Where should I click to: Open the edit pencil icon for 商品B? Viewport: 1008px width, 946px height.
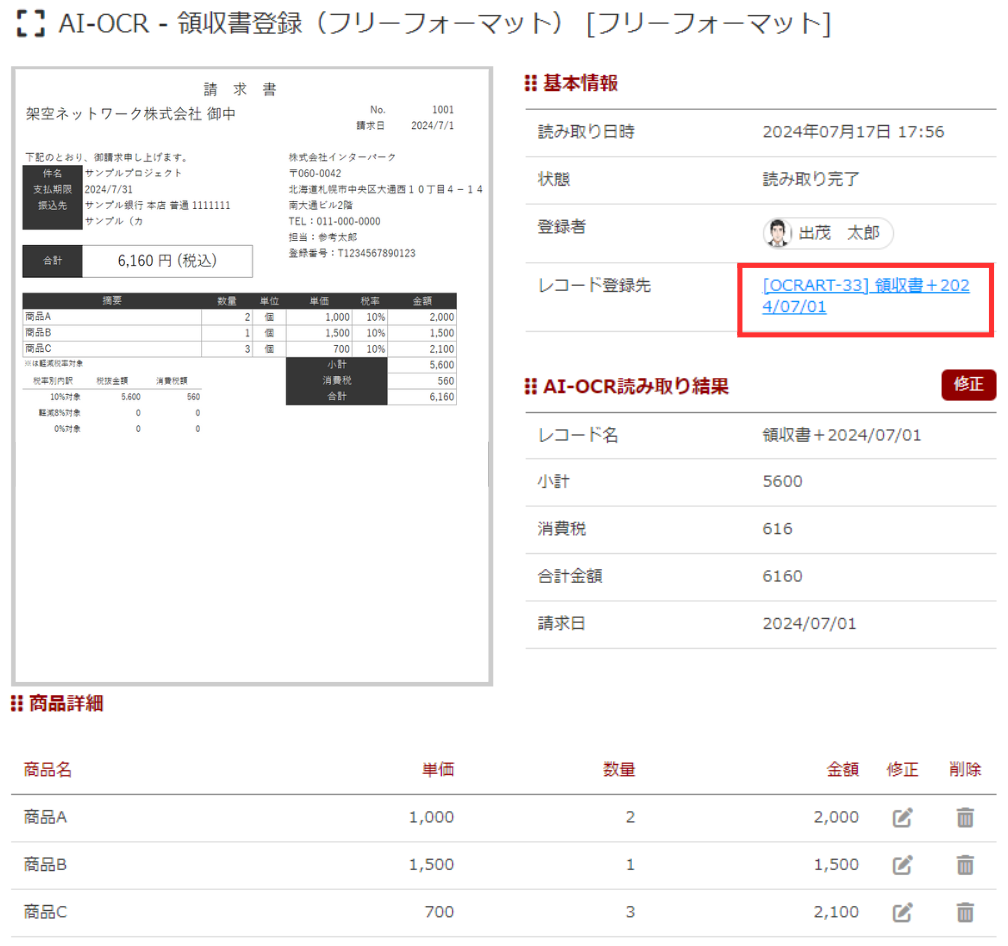click(x=902, y=864)
